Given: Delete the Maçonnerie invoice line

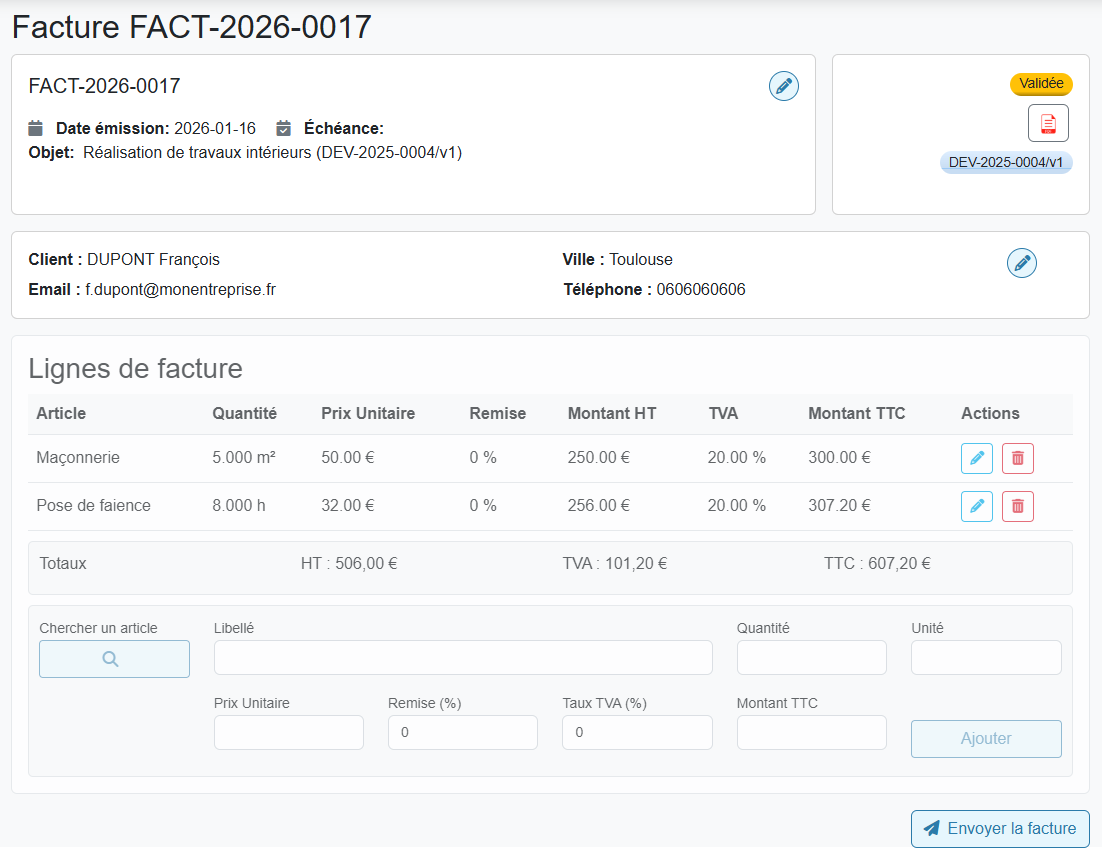Looking at the screenshot, I should pos(1017,458).
